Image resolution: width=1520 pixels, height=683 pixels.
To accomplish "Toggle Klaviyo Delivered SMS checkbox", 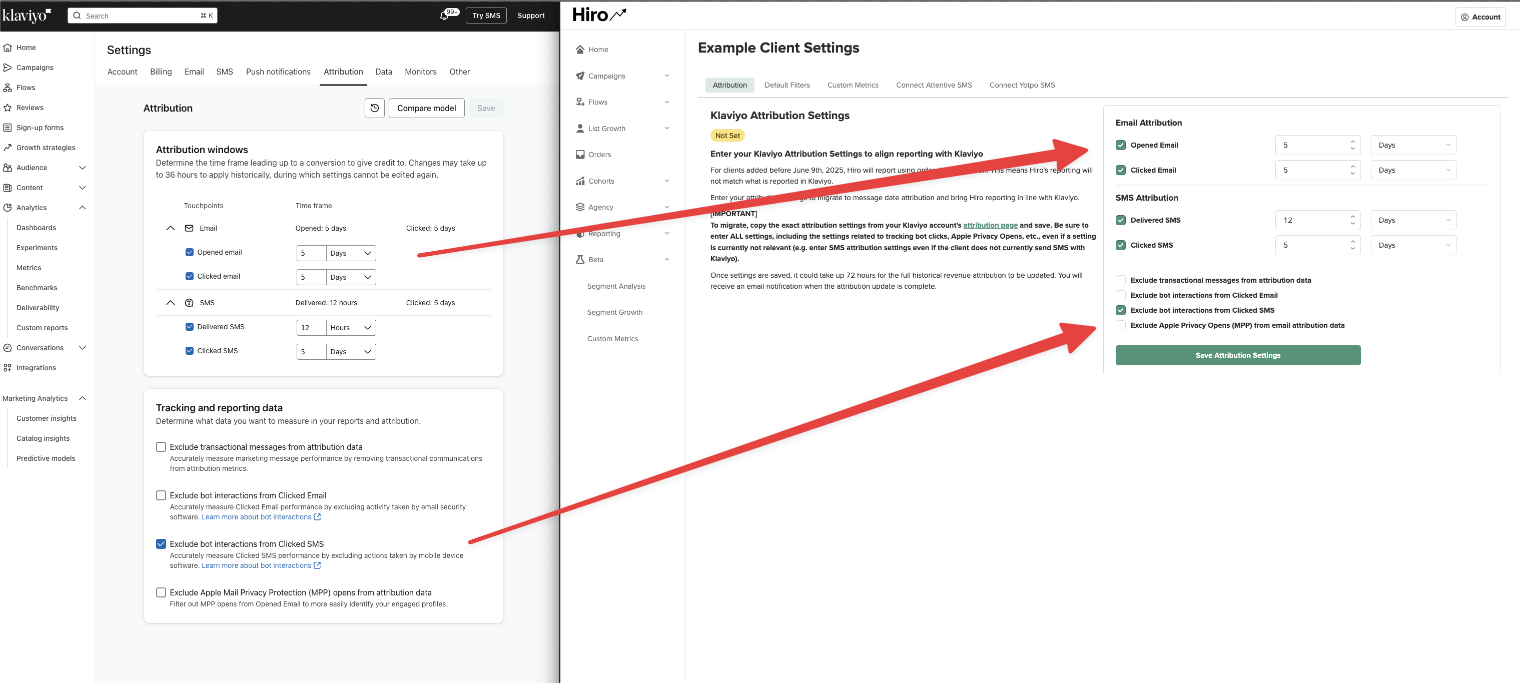I will pyautogui.click(x=190, y=326).
